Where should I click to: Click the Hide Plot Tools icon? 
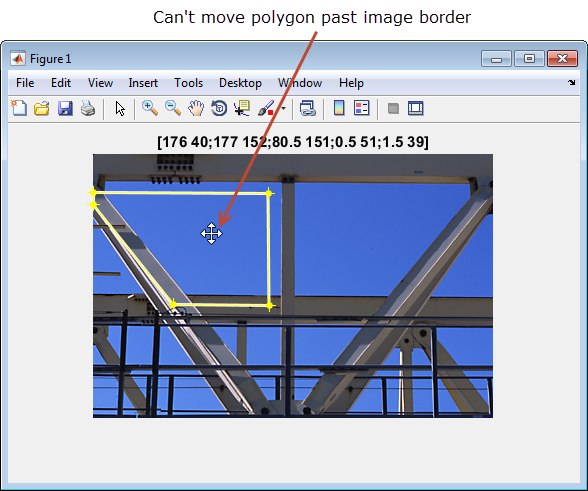click(x=393, y=109)
